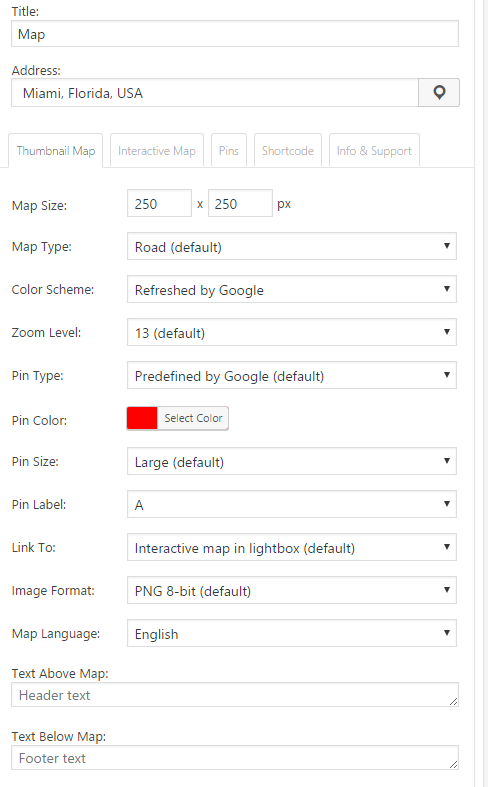Choose the Image Format dropdown

pyautogui.click(x=292, y=590)
